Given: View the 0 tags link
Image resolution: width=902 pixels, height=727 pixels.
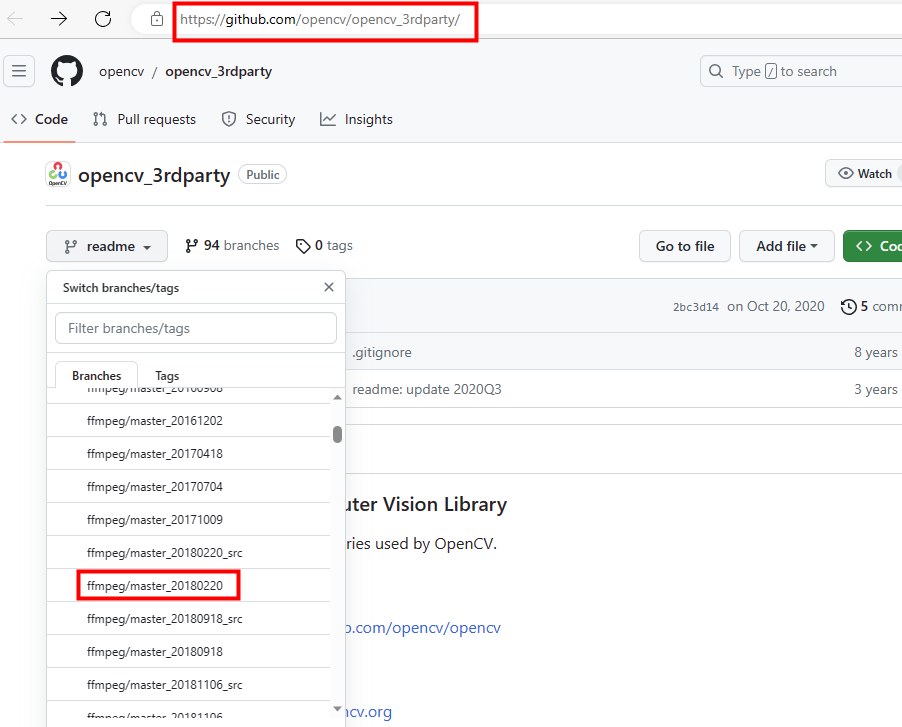Looking at the screenshot, I should (324, 246).
